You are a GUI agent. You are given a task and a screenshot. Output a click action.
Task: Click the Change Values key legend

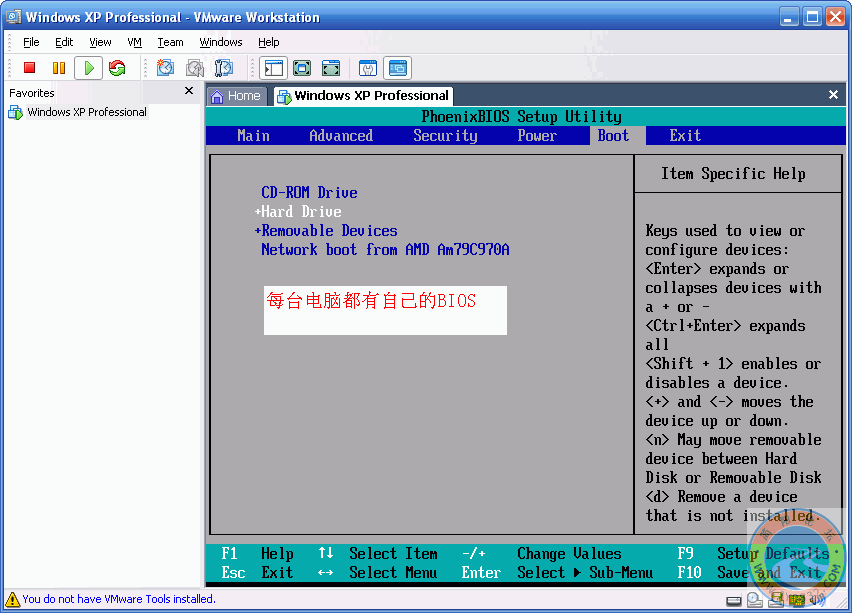point(542,554)
